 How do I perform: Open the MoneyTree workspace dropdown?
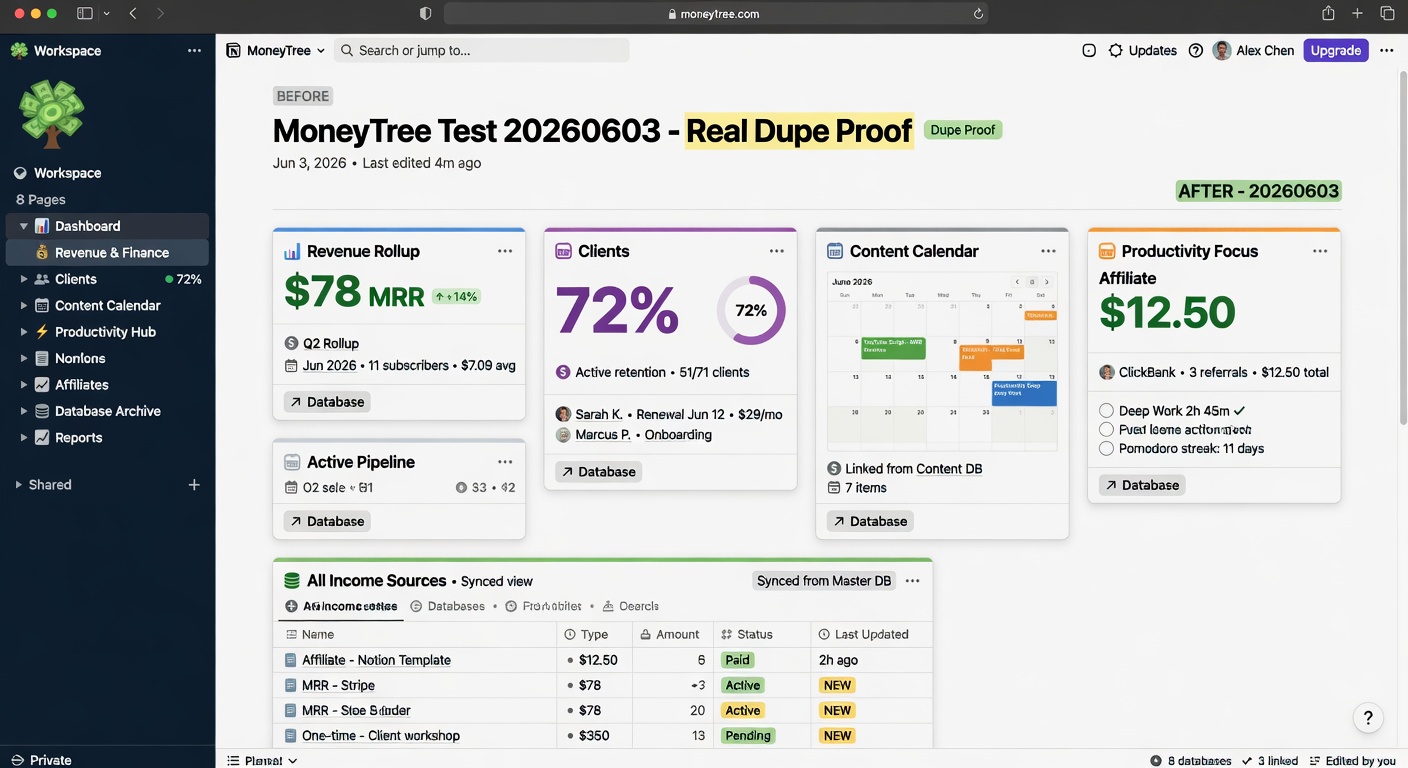tap(276, 50)
